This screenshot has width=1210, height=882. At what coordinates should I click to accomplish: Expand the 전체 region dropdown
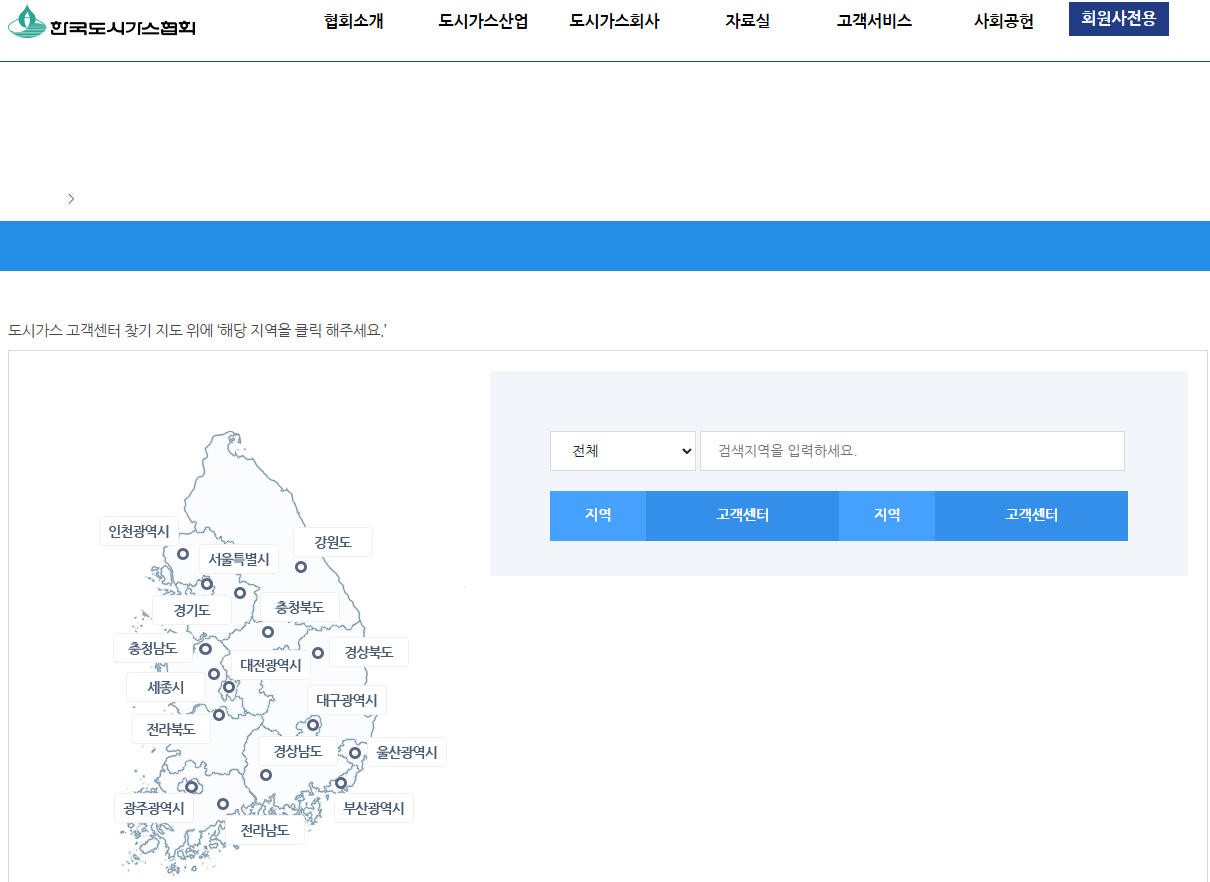click(624, 451)
